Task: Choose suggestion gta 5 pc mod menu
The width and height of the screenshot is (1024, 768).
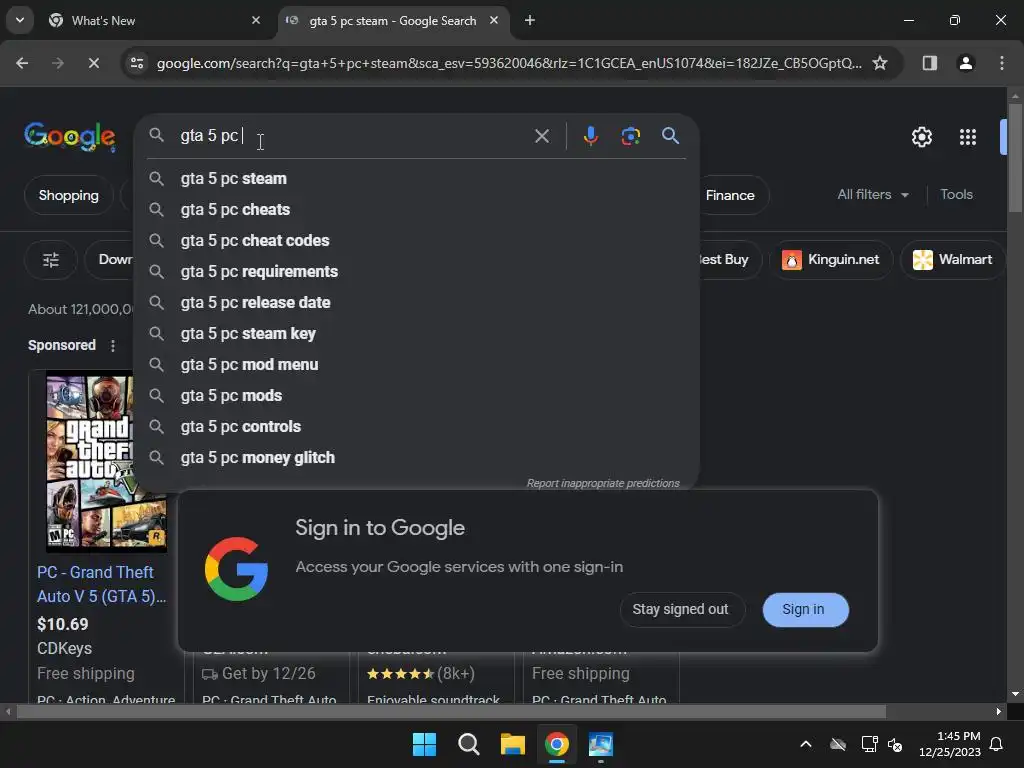Action: [416, 365]
